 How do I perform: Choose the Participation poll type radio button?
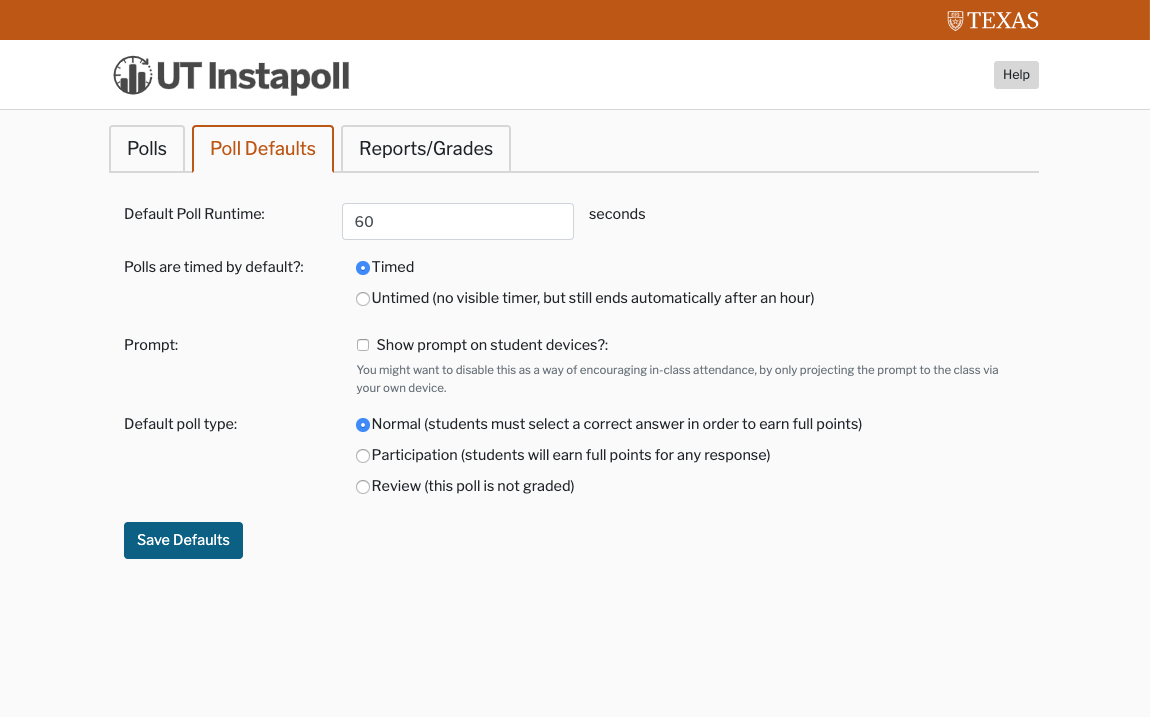click(363, 456)
